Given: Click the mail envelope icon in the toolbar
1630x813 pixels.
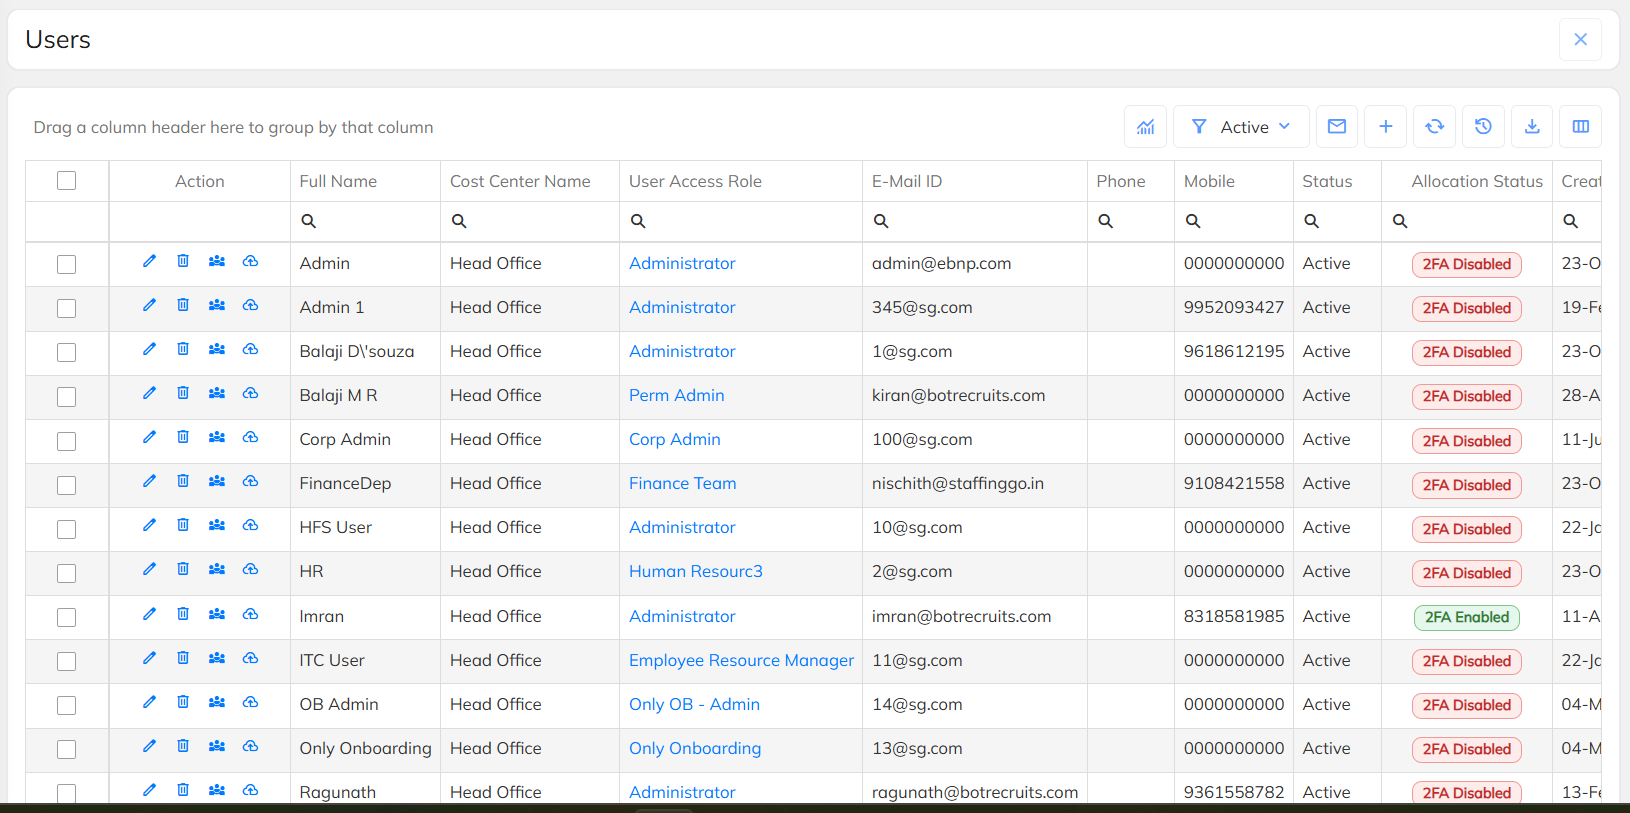Looking at the screenshot, I should coord(1336,127).
